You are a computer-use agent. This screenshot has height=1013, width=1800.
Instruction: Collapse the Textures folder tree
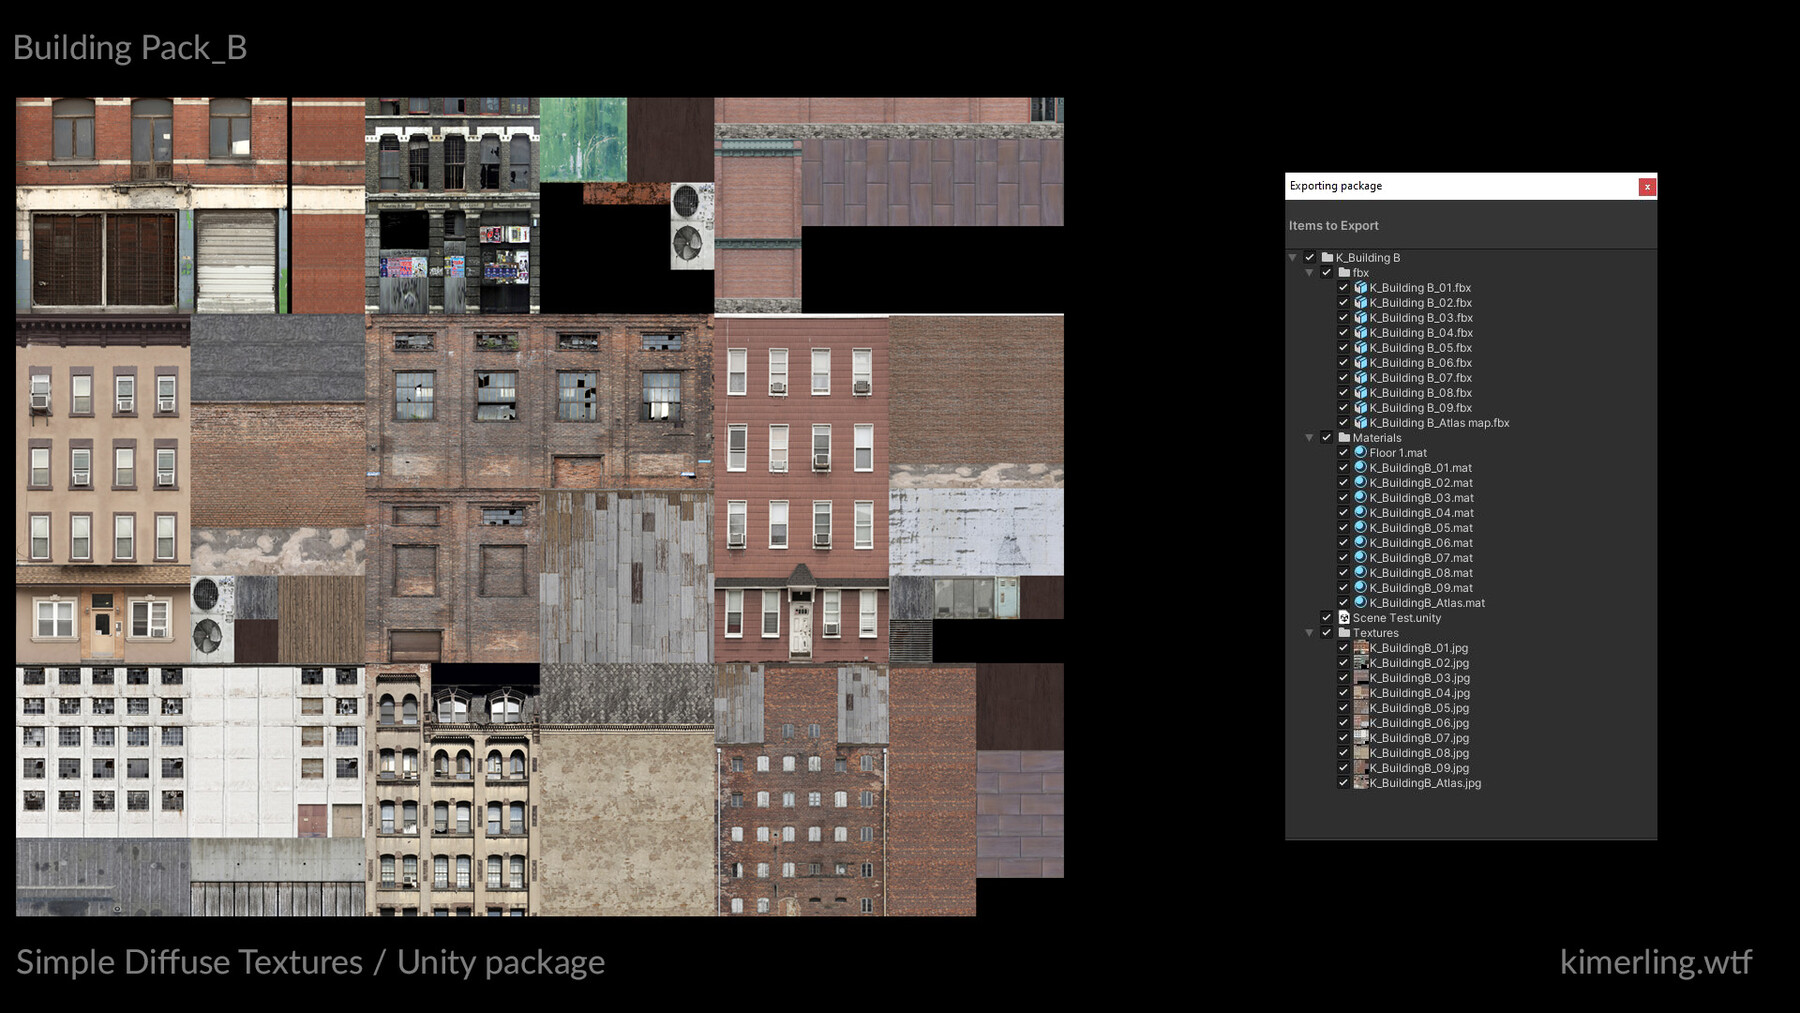[1310, 633]
